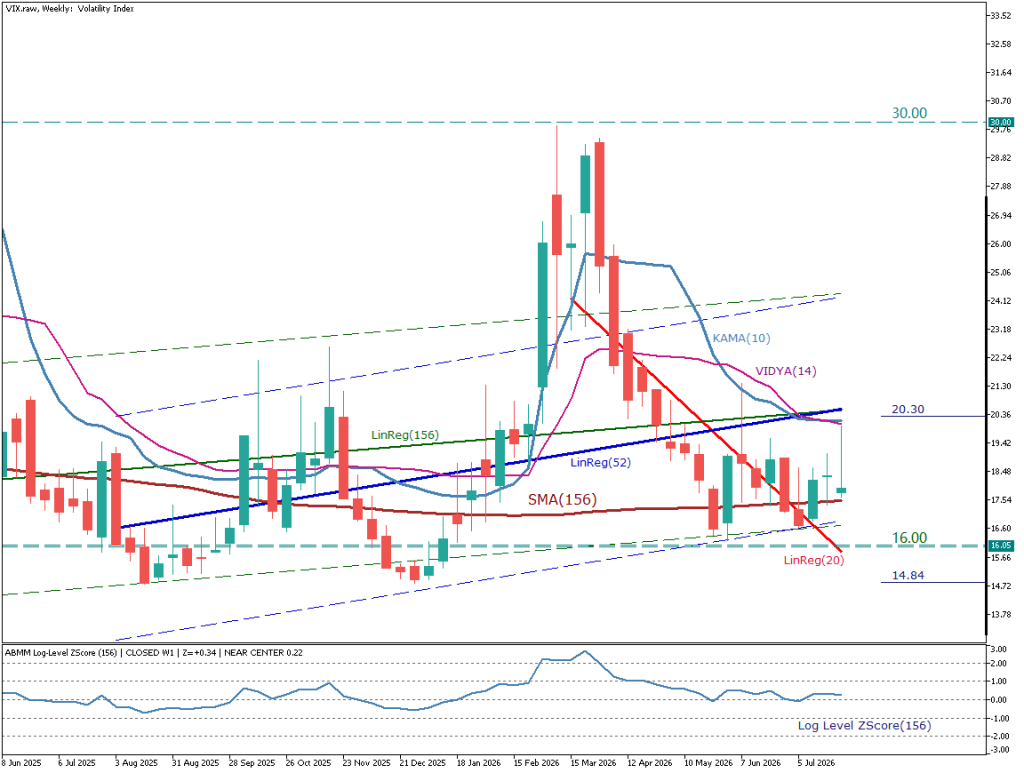Viewport: 1024px width, 773px height.
Task: Click the LinReg(156) label
Action: (x=405, y=435)
